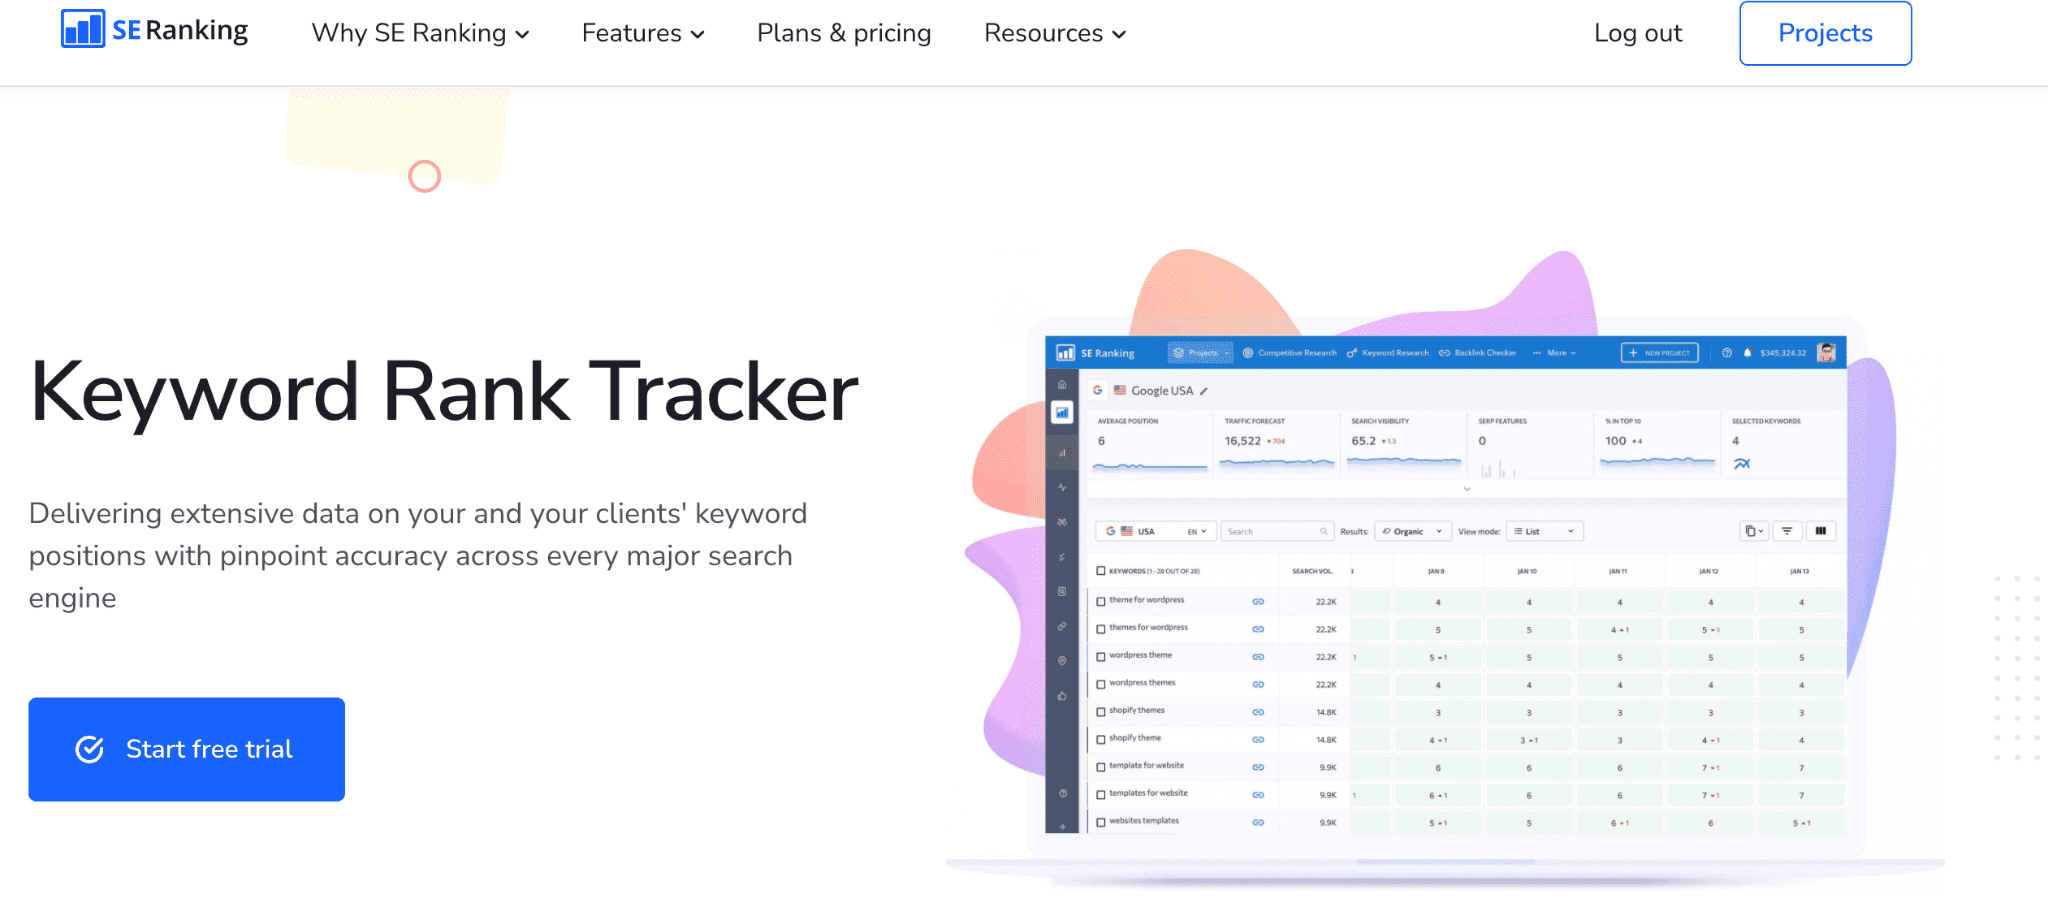Click the link icon for websites templates
The height and width of the screenshot is (913, 2048).
point(1258,822)
